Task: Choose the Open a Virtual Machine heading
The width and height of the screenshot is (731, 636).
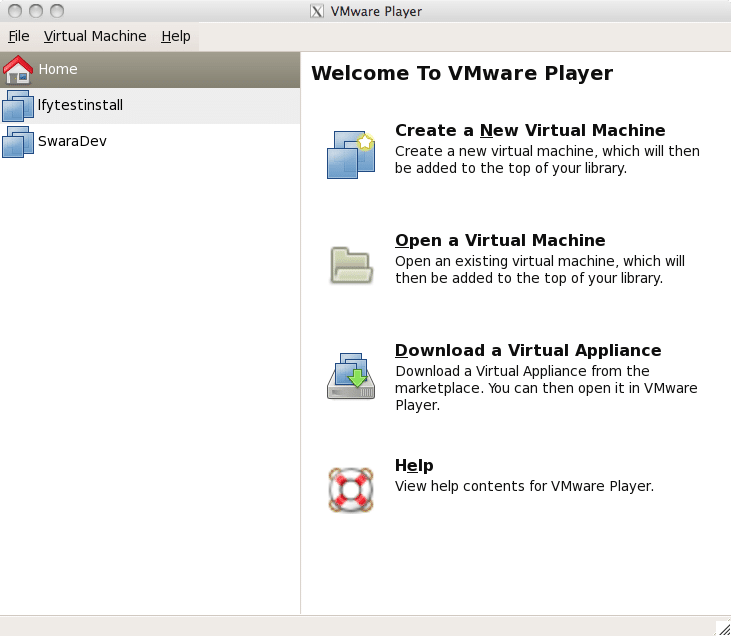Action: [500, 240]
